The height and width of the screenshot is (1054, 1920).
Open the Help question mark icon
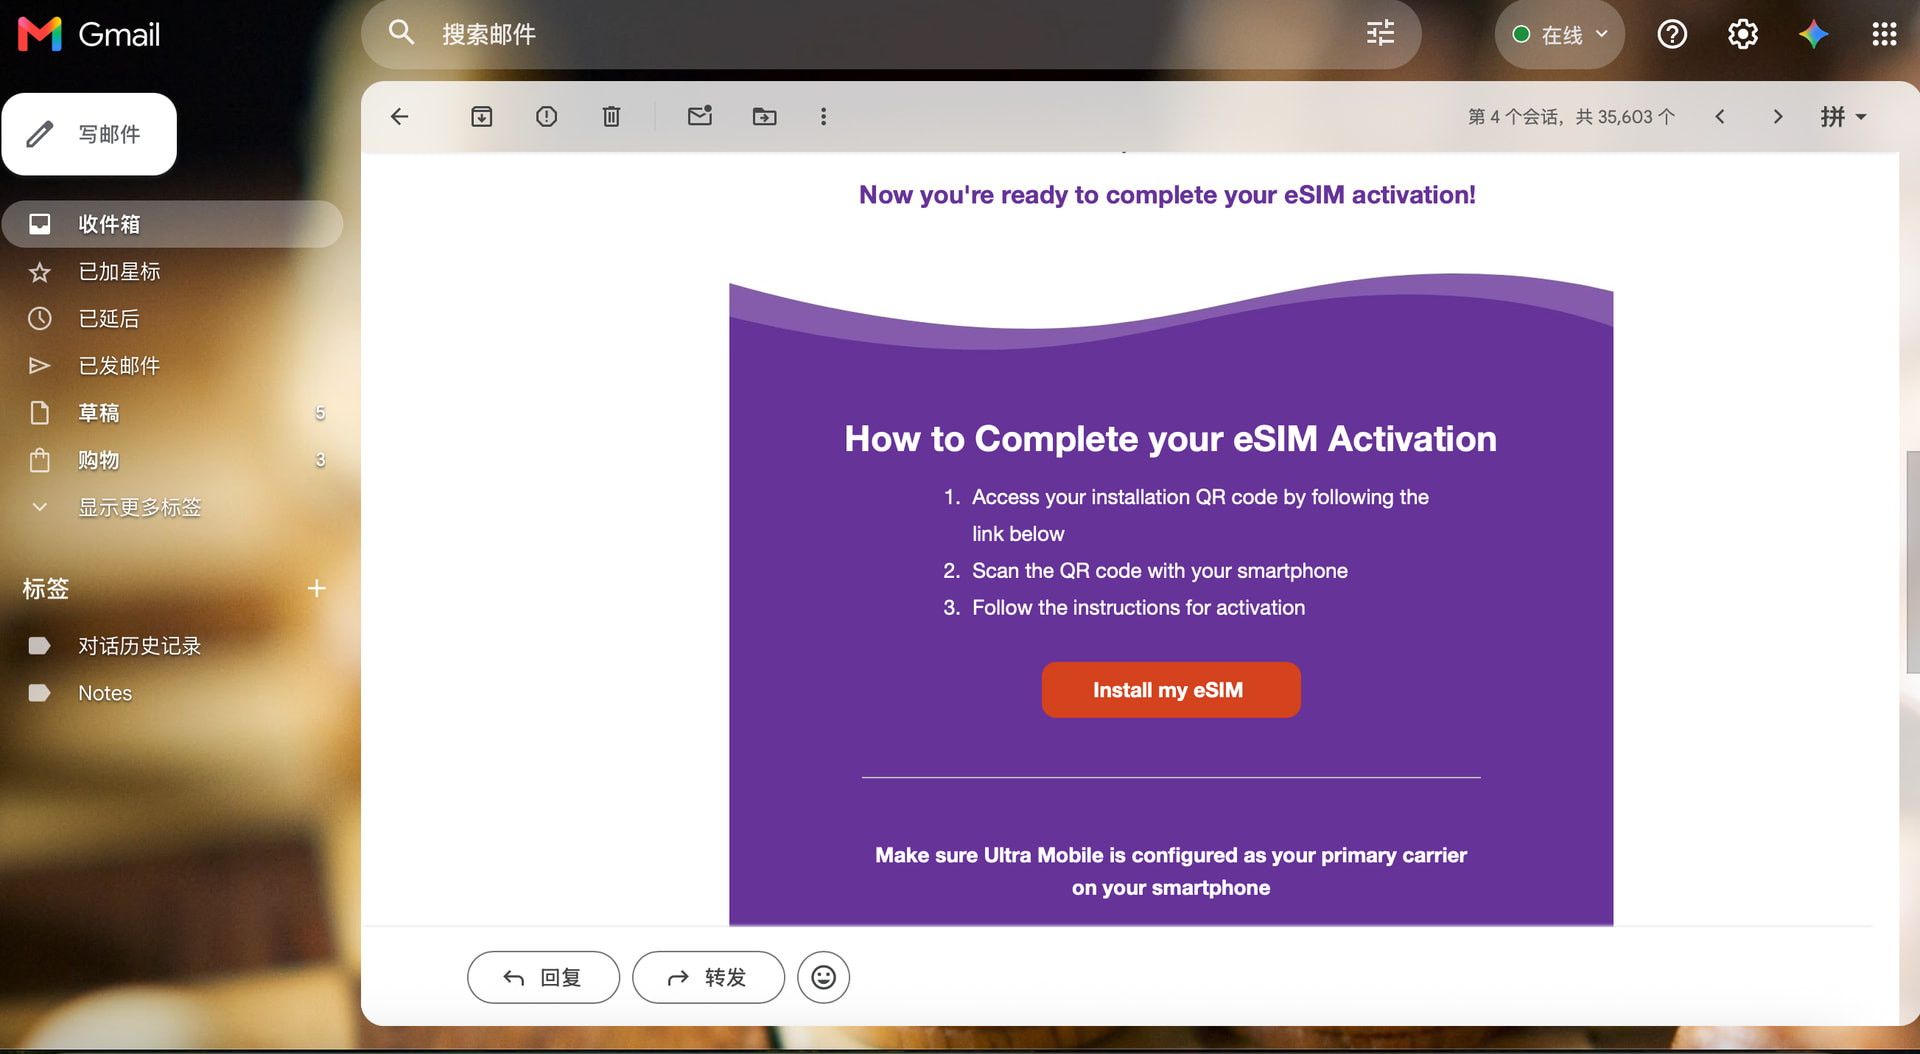(x=1672, y=35)
